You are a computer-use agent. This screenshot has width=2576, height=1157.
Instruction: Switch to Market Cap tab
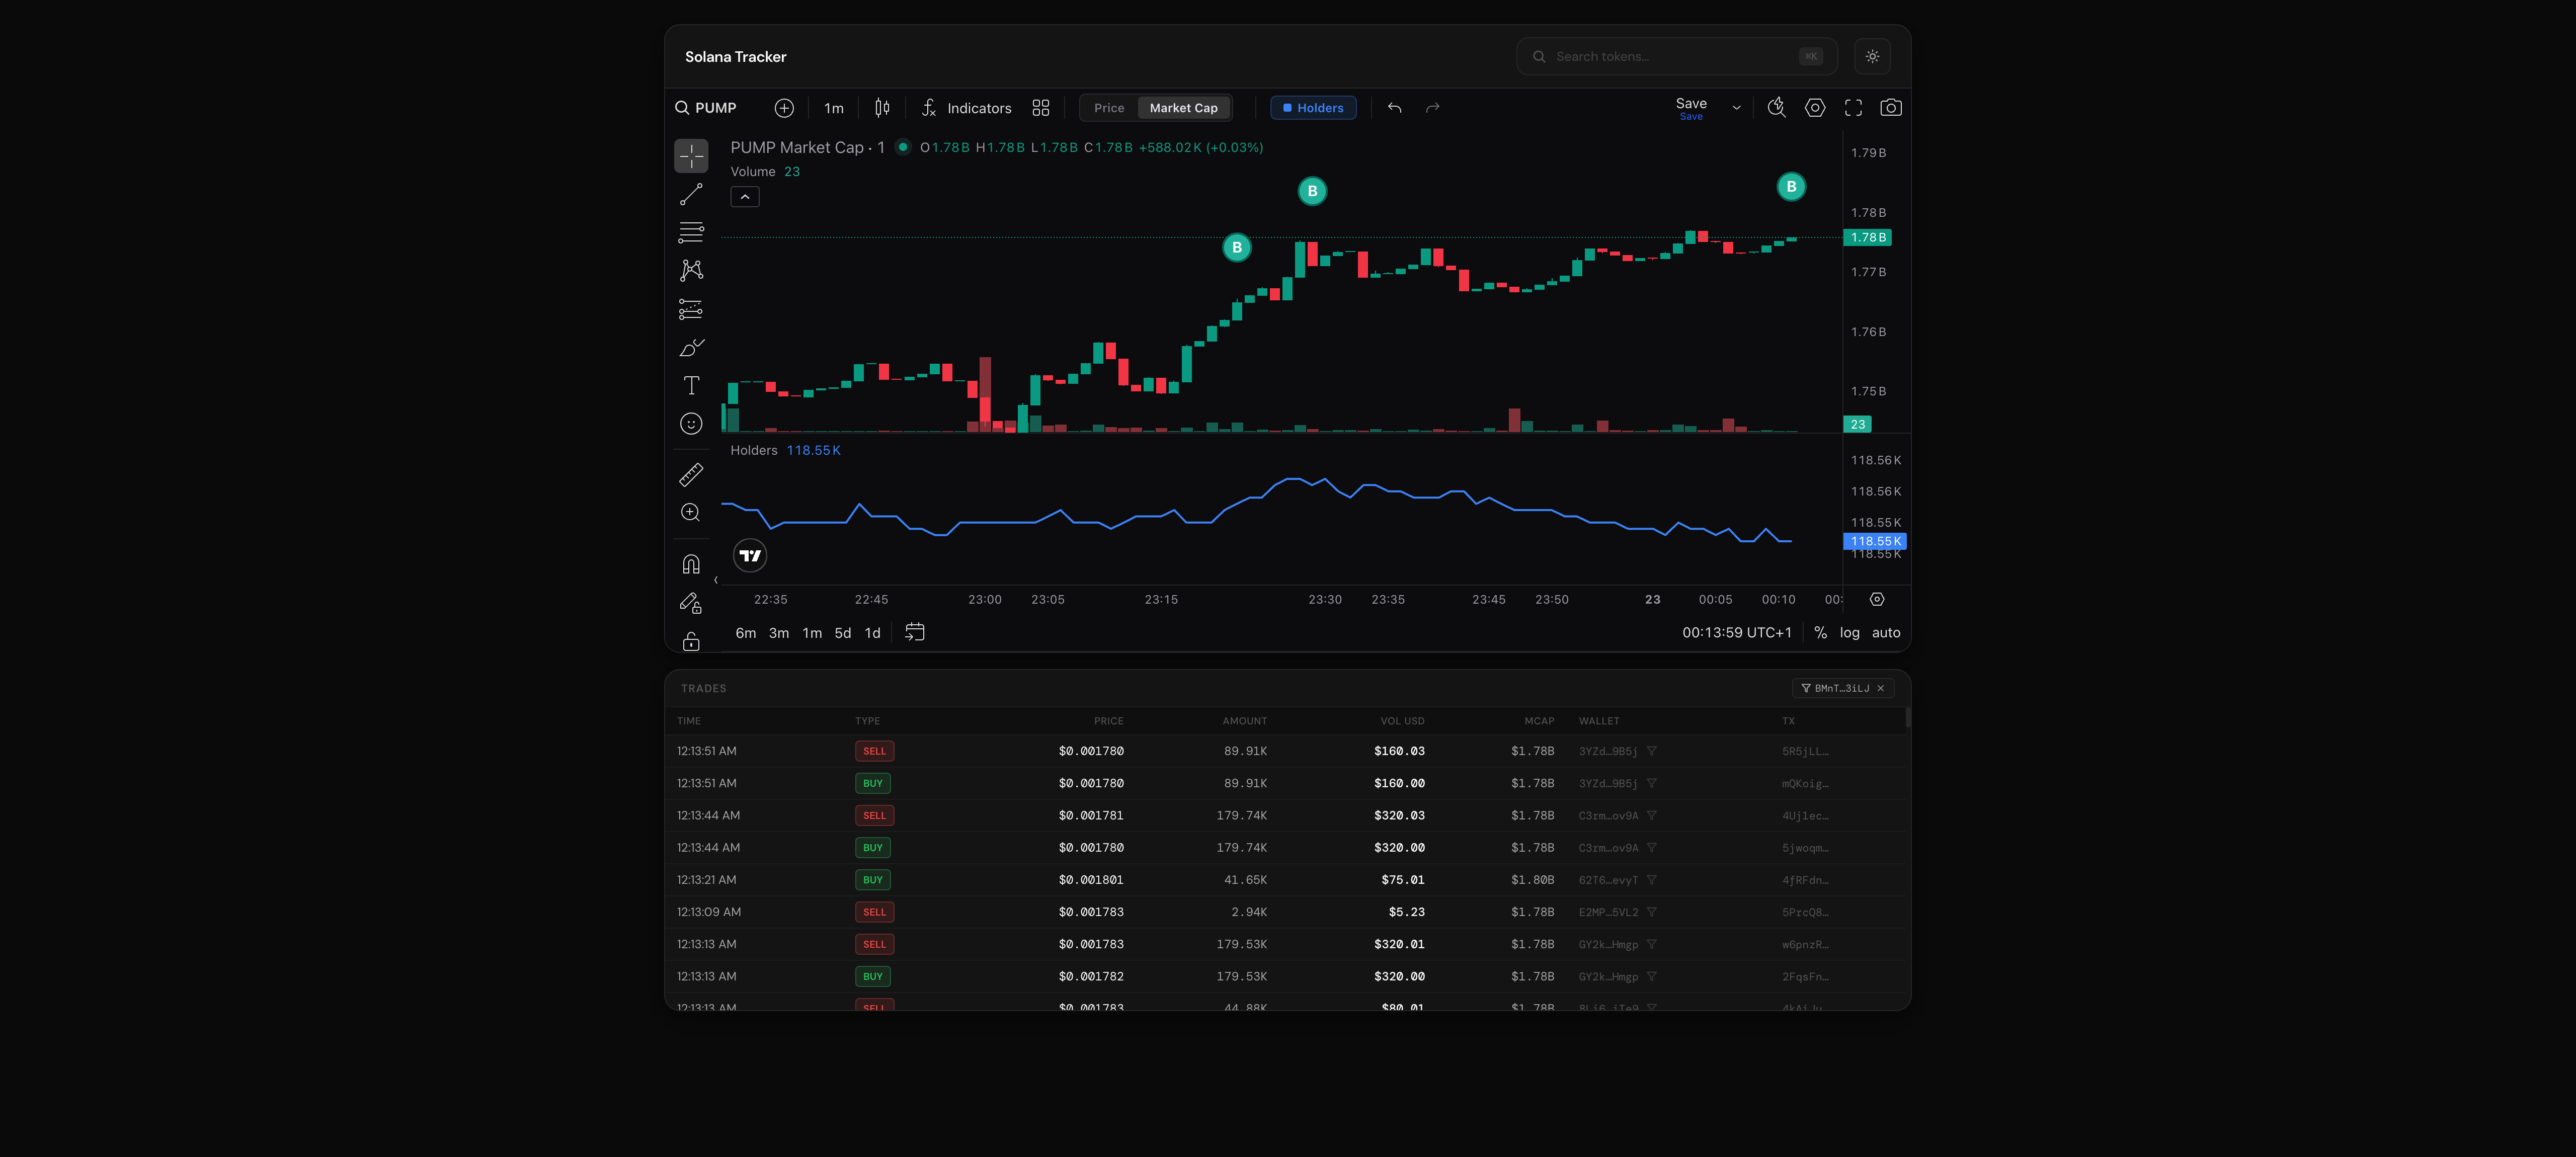[x=1183, y=108]
